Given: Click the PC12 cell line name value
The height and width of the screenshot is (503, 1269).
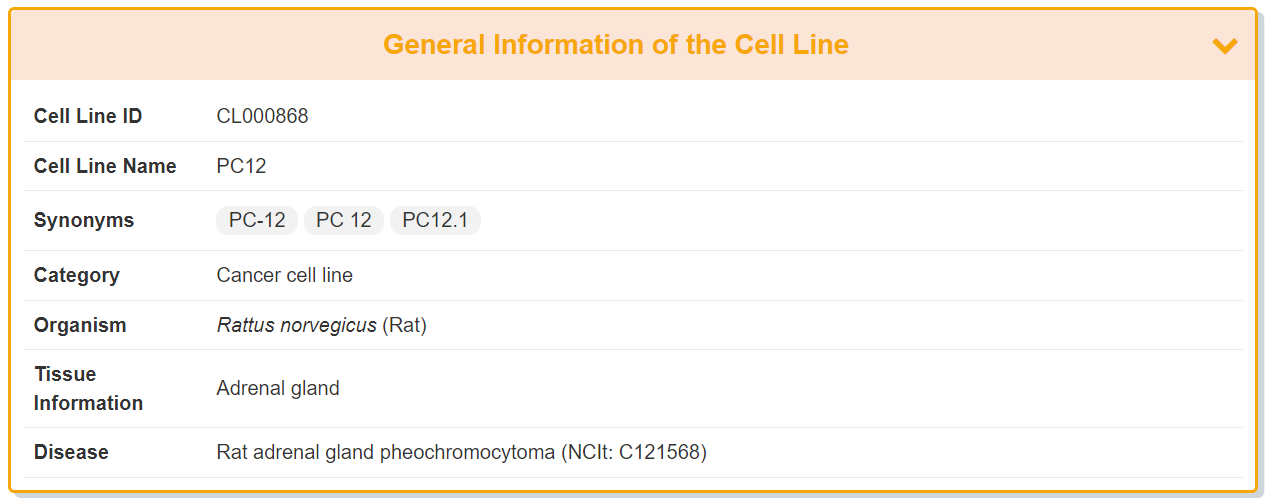Looking at the screenshot, I should coord(241,166).
